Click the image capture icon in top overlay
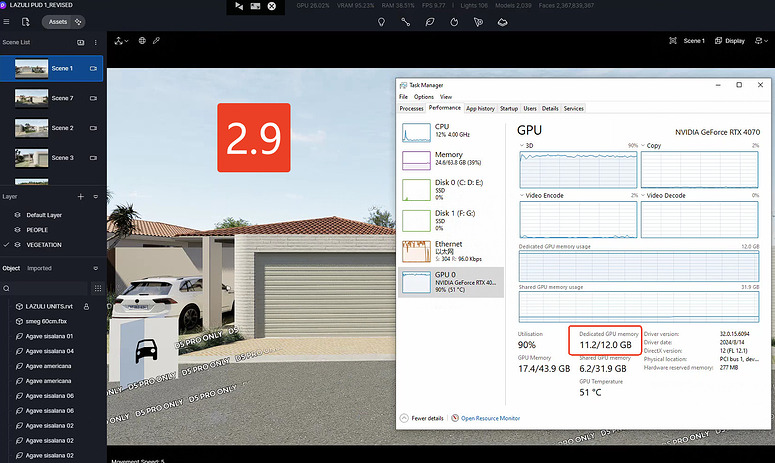This screenshot has width=775, height=463. pos(255,6)
